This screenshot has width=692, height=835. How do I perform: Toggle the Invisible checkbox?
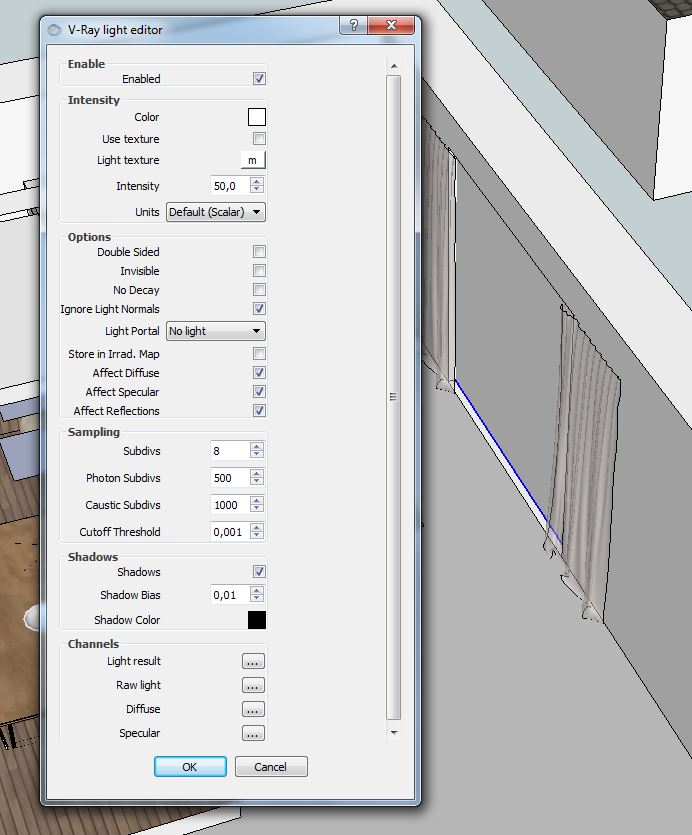[x=259, y=271]
